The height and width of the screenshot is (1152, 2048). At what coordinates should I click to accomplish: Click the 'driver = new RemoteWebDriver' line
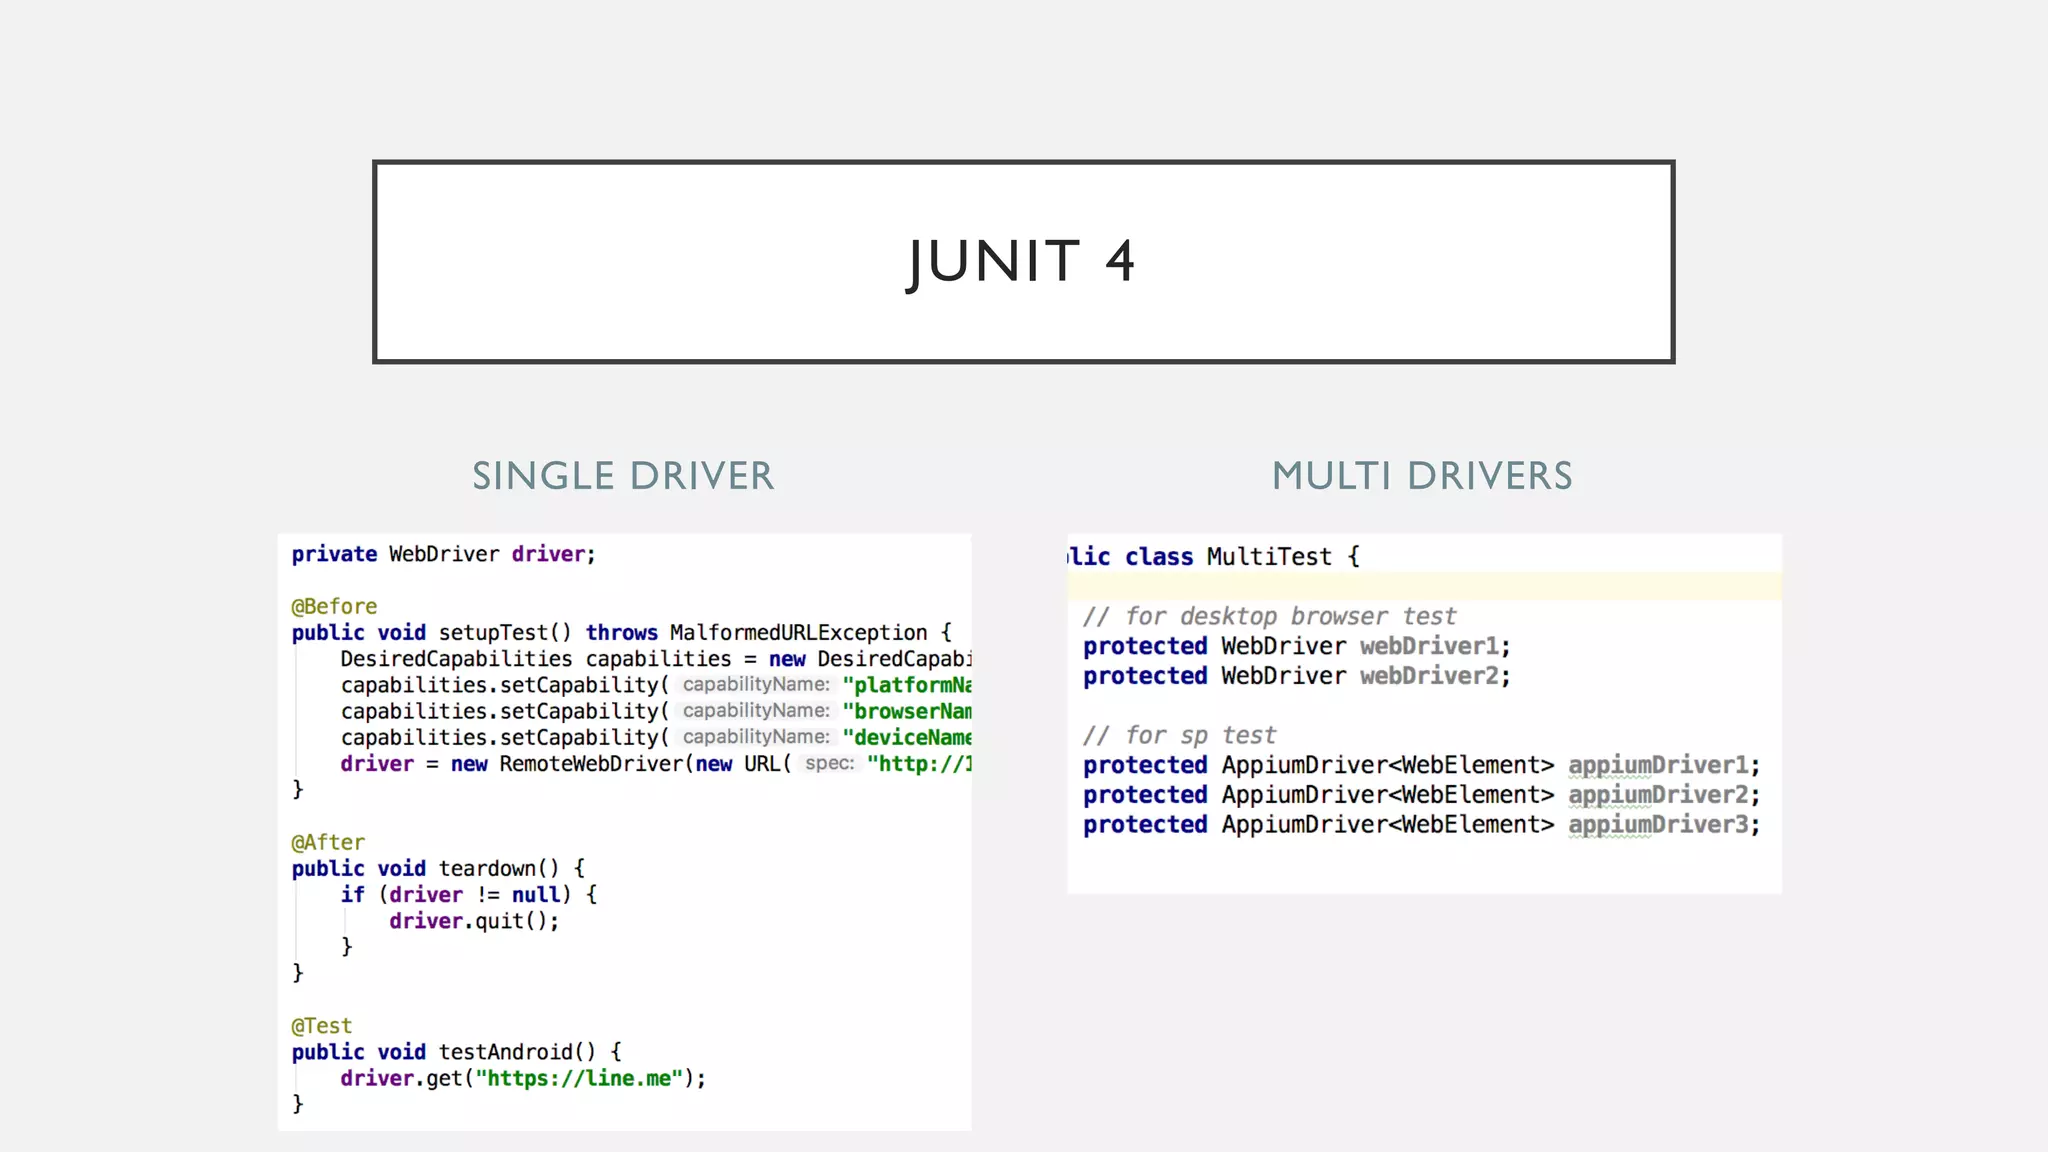click(x=656, y=764)
